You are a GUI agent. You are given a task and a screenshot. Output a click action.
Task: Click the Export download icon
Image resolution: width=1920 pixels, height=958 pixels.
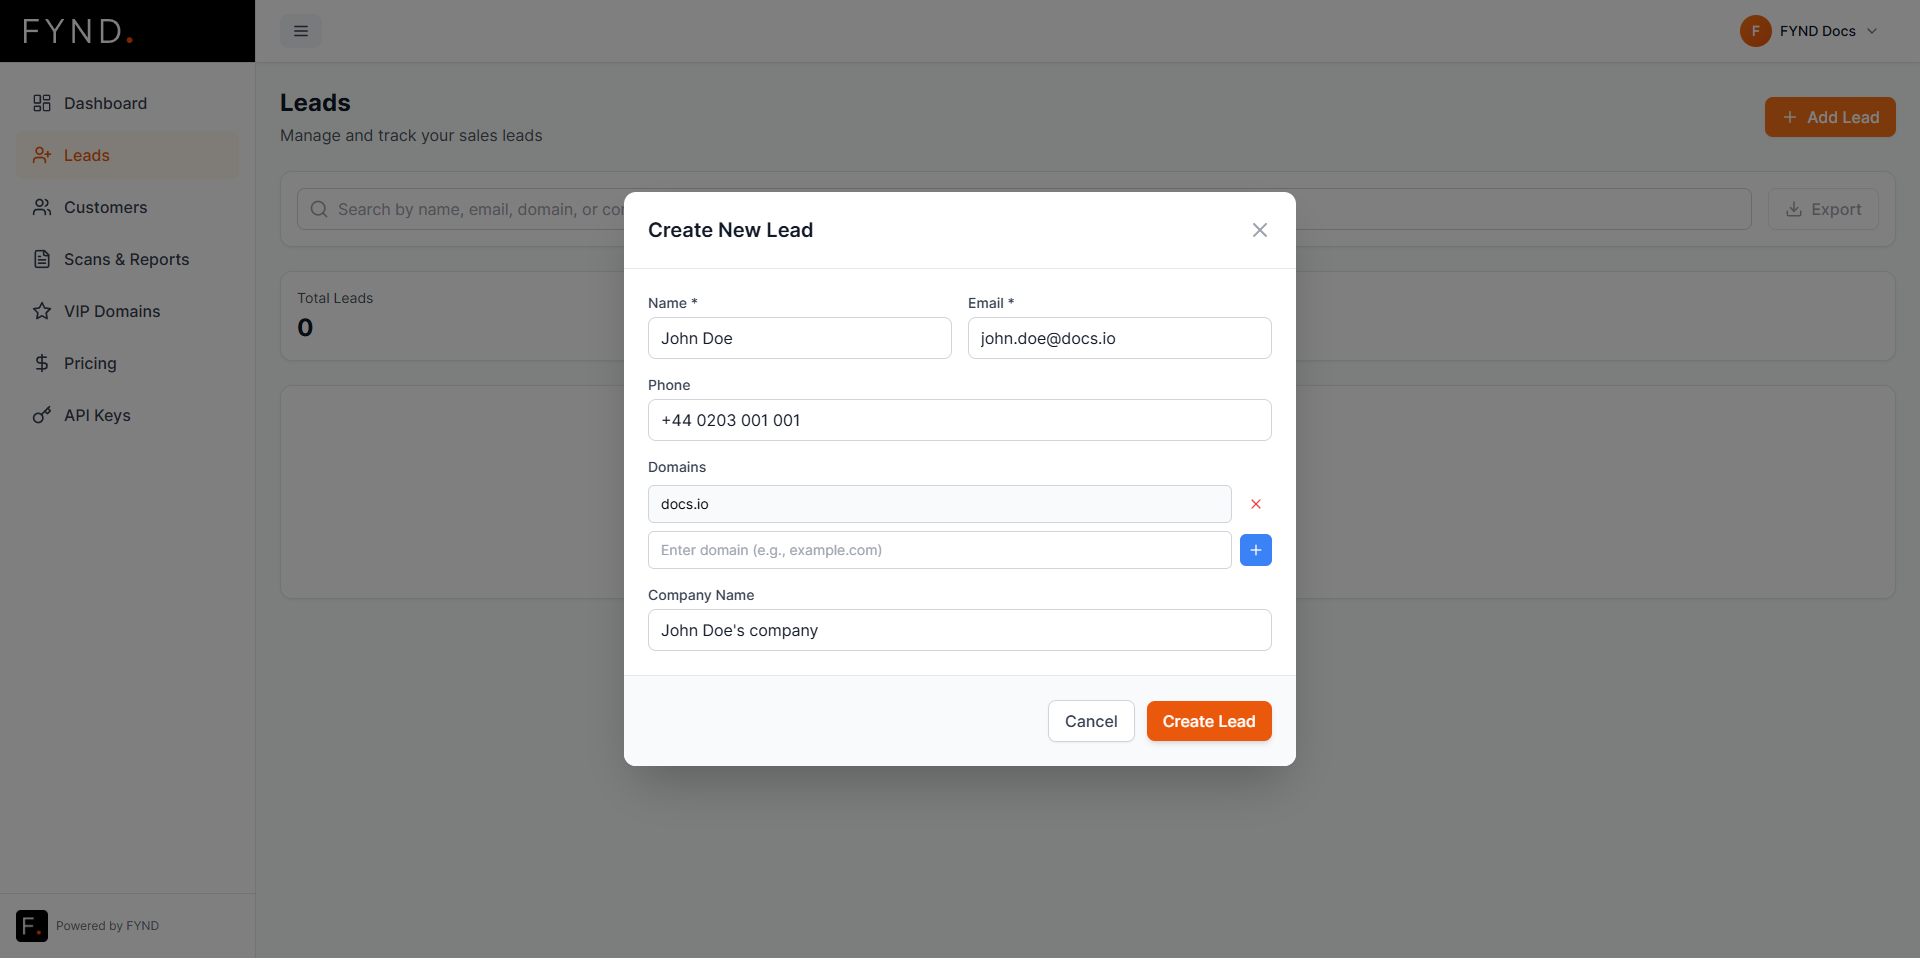pos(1793,209)
